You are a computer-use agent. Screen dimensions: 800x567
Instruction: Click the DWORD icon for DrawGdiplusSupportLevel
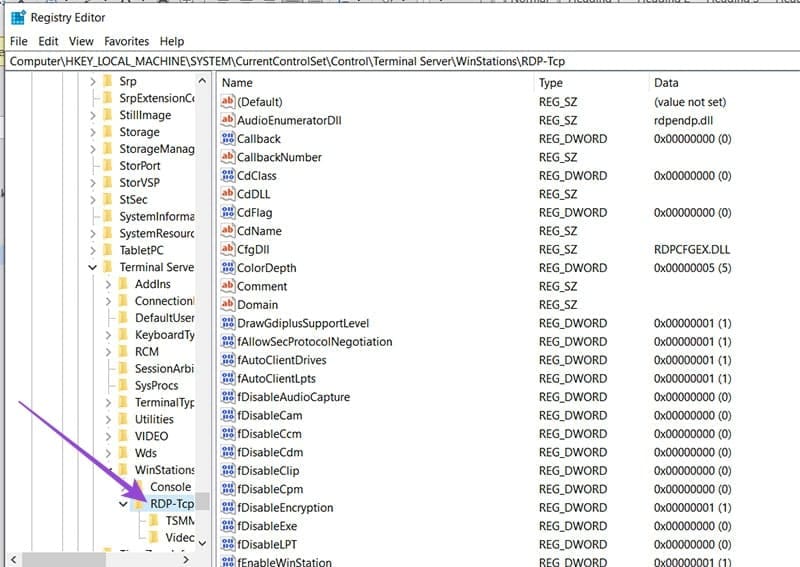228,323
